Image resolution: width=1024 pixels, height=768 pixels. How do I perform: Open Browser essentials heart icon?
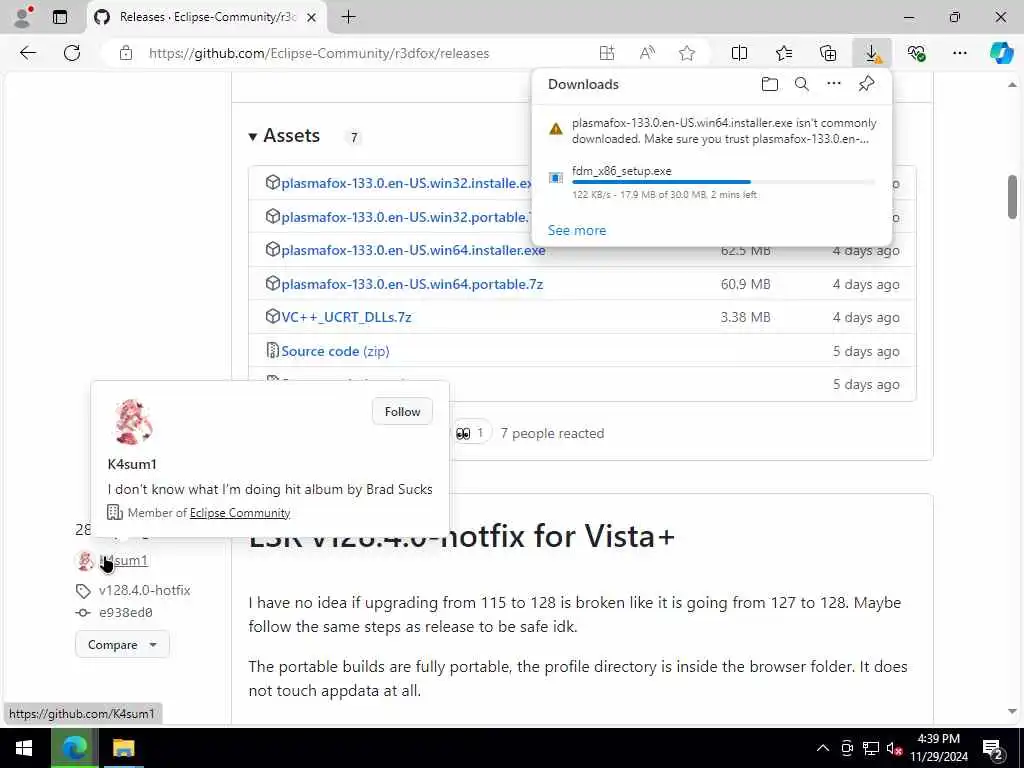(916, 54)
